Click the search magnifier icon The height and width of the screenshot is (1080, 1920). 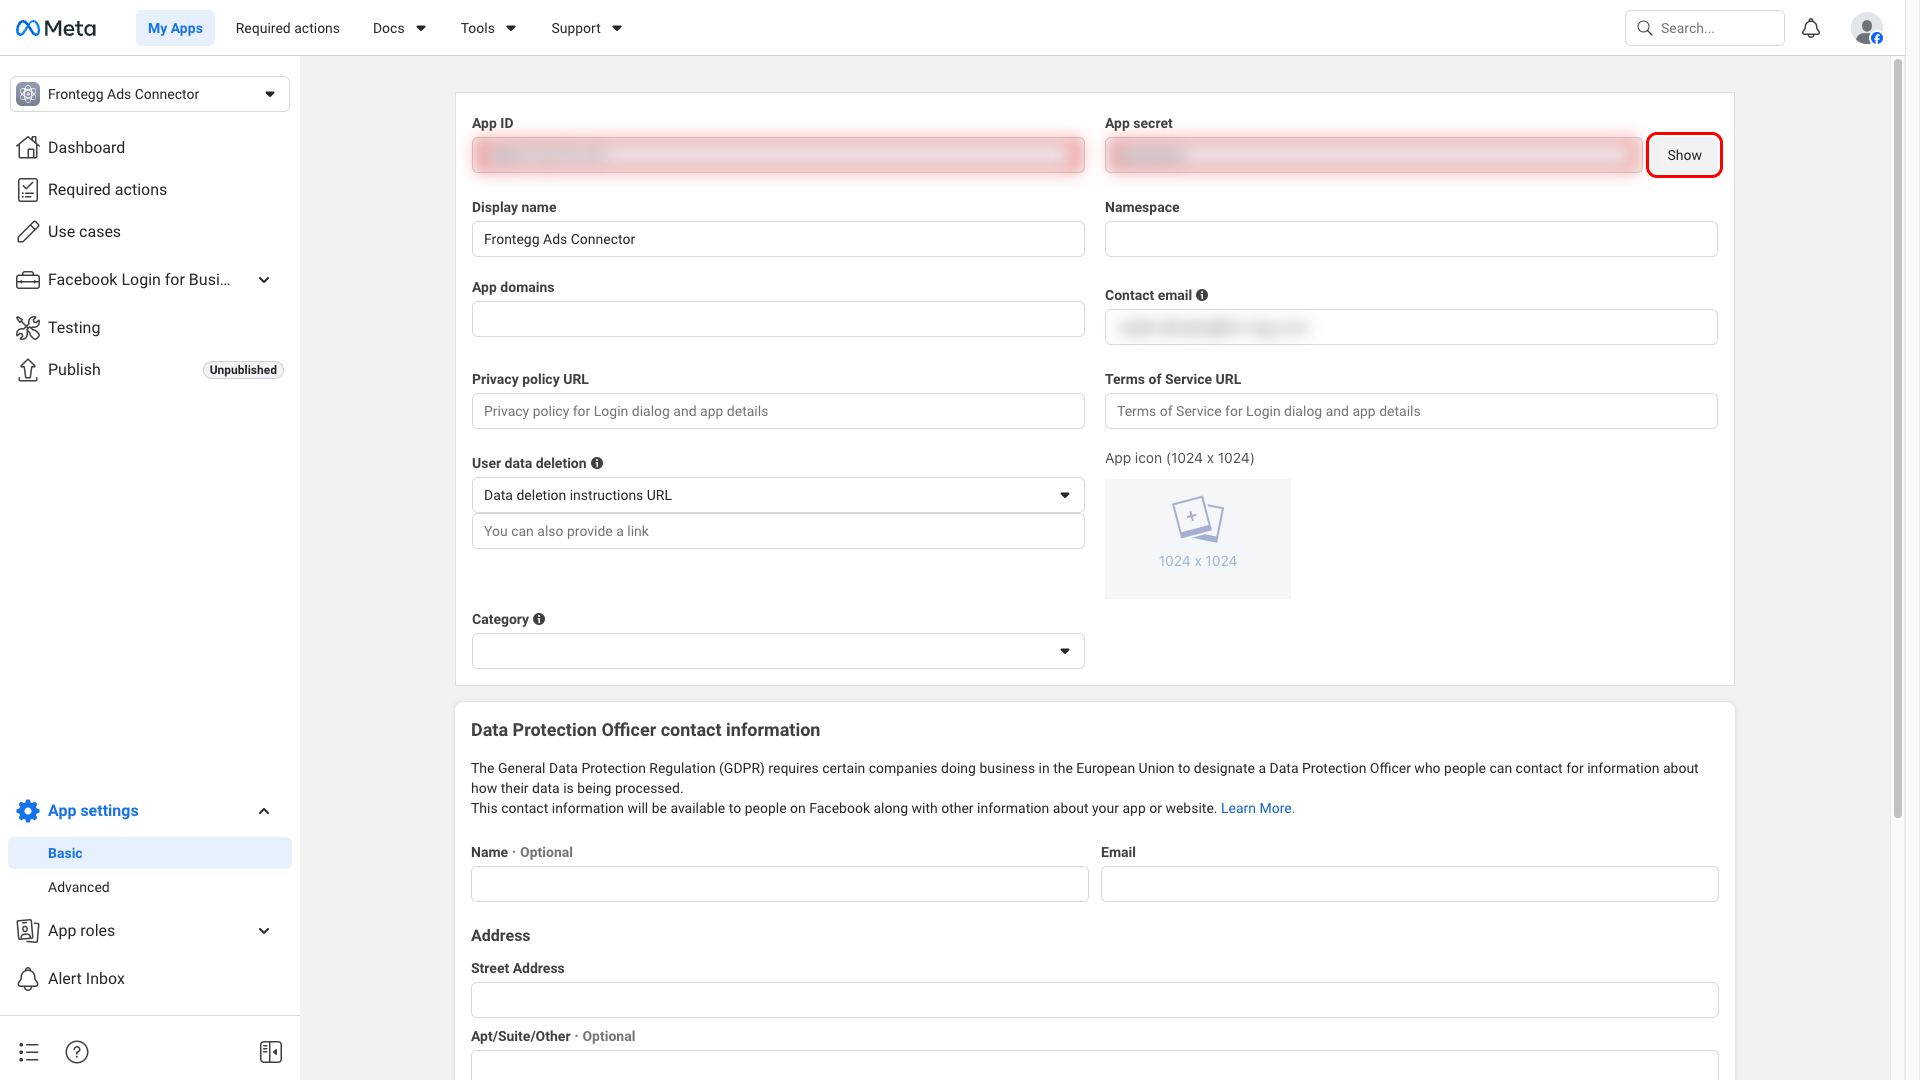(1645, 28)
